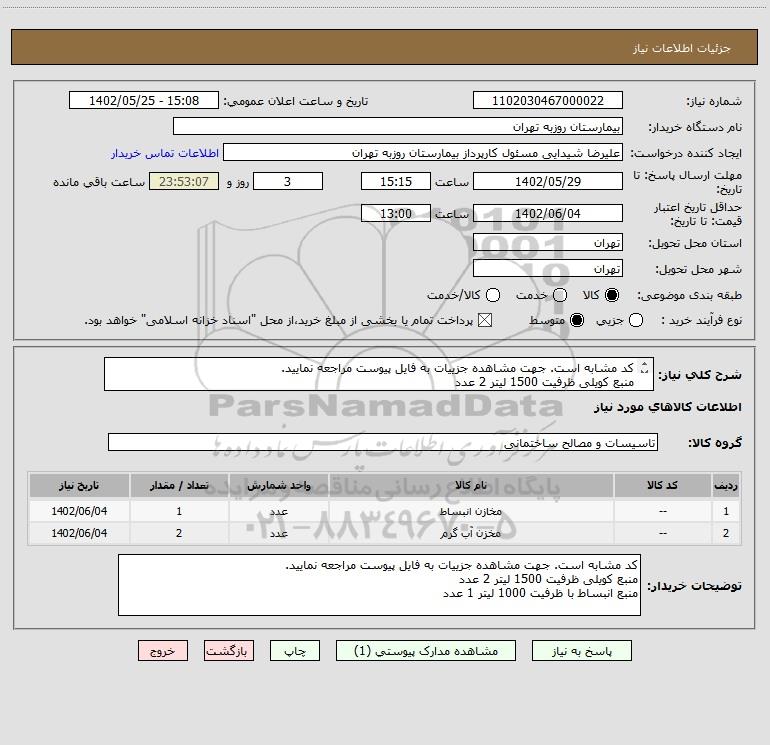Click the شماره نیاز field 1102030467000022
The image size is (770, 745).
[548, 100]
